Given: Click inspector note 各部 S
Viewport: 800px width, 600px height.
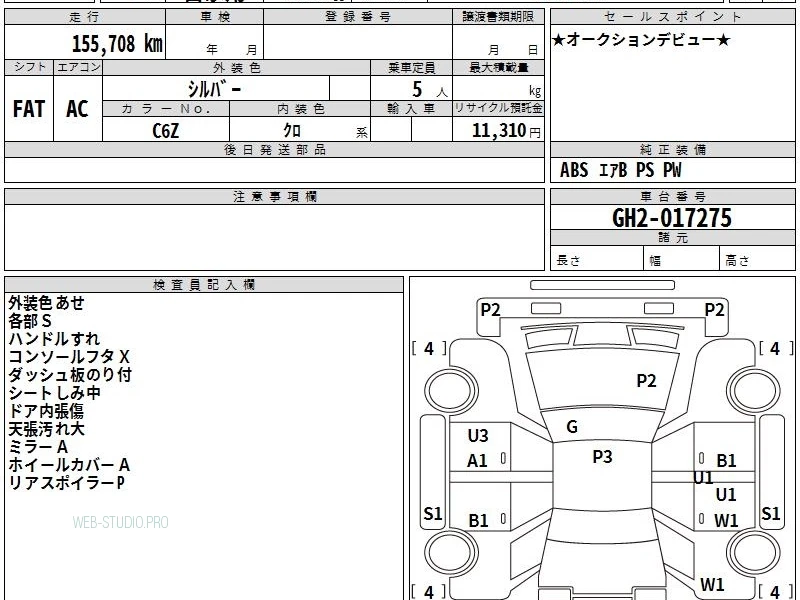Looking at the screenshot, I should pos(30,321).
